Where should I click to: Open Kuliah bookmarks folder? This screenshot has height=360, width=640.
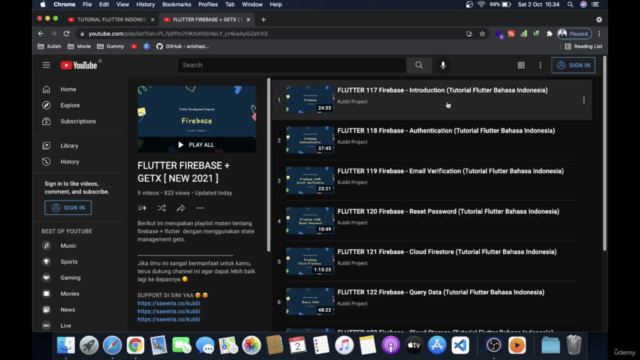point(49,47)
